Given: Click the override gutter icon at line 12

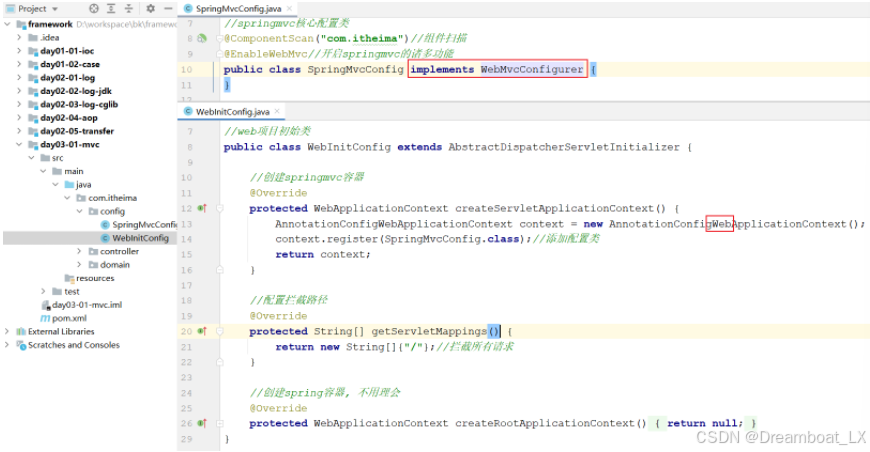Looking at the screenshot, I should point(202,209).
